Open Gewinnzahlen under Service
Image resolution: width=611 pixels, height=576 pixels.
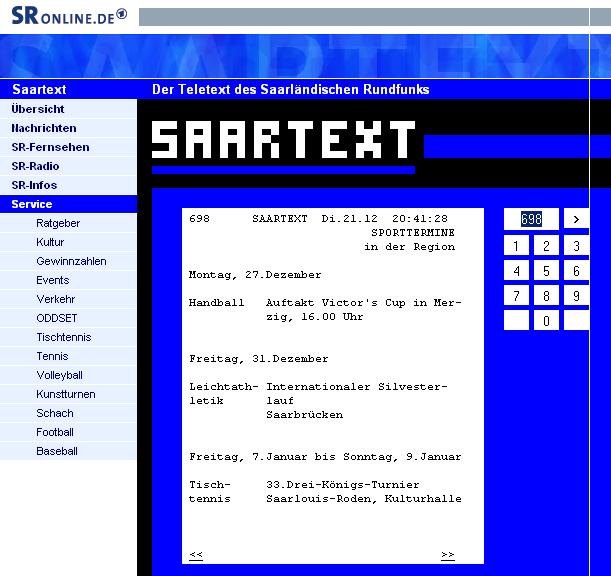click(x=71, y=261)
